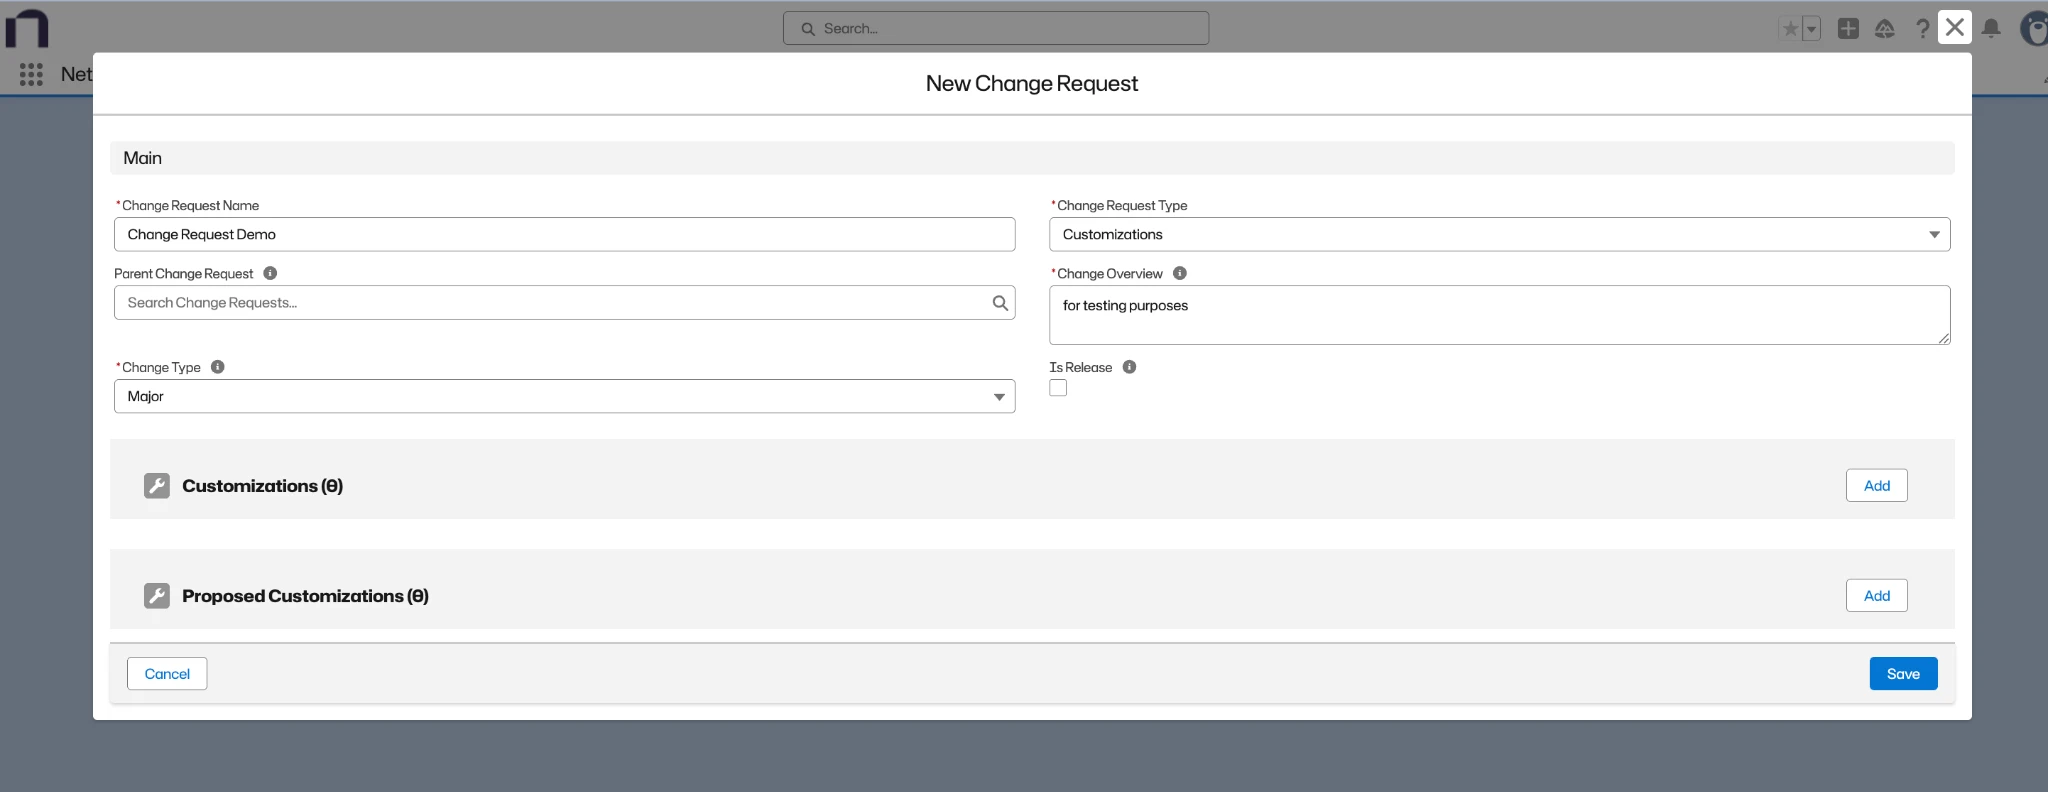Focus the global Search box
The width and height of the screenshot is (2048, 792).
point(996,28)
